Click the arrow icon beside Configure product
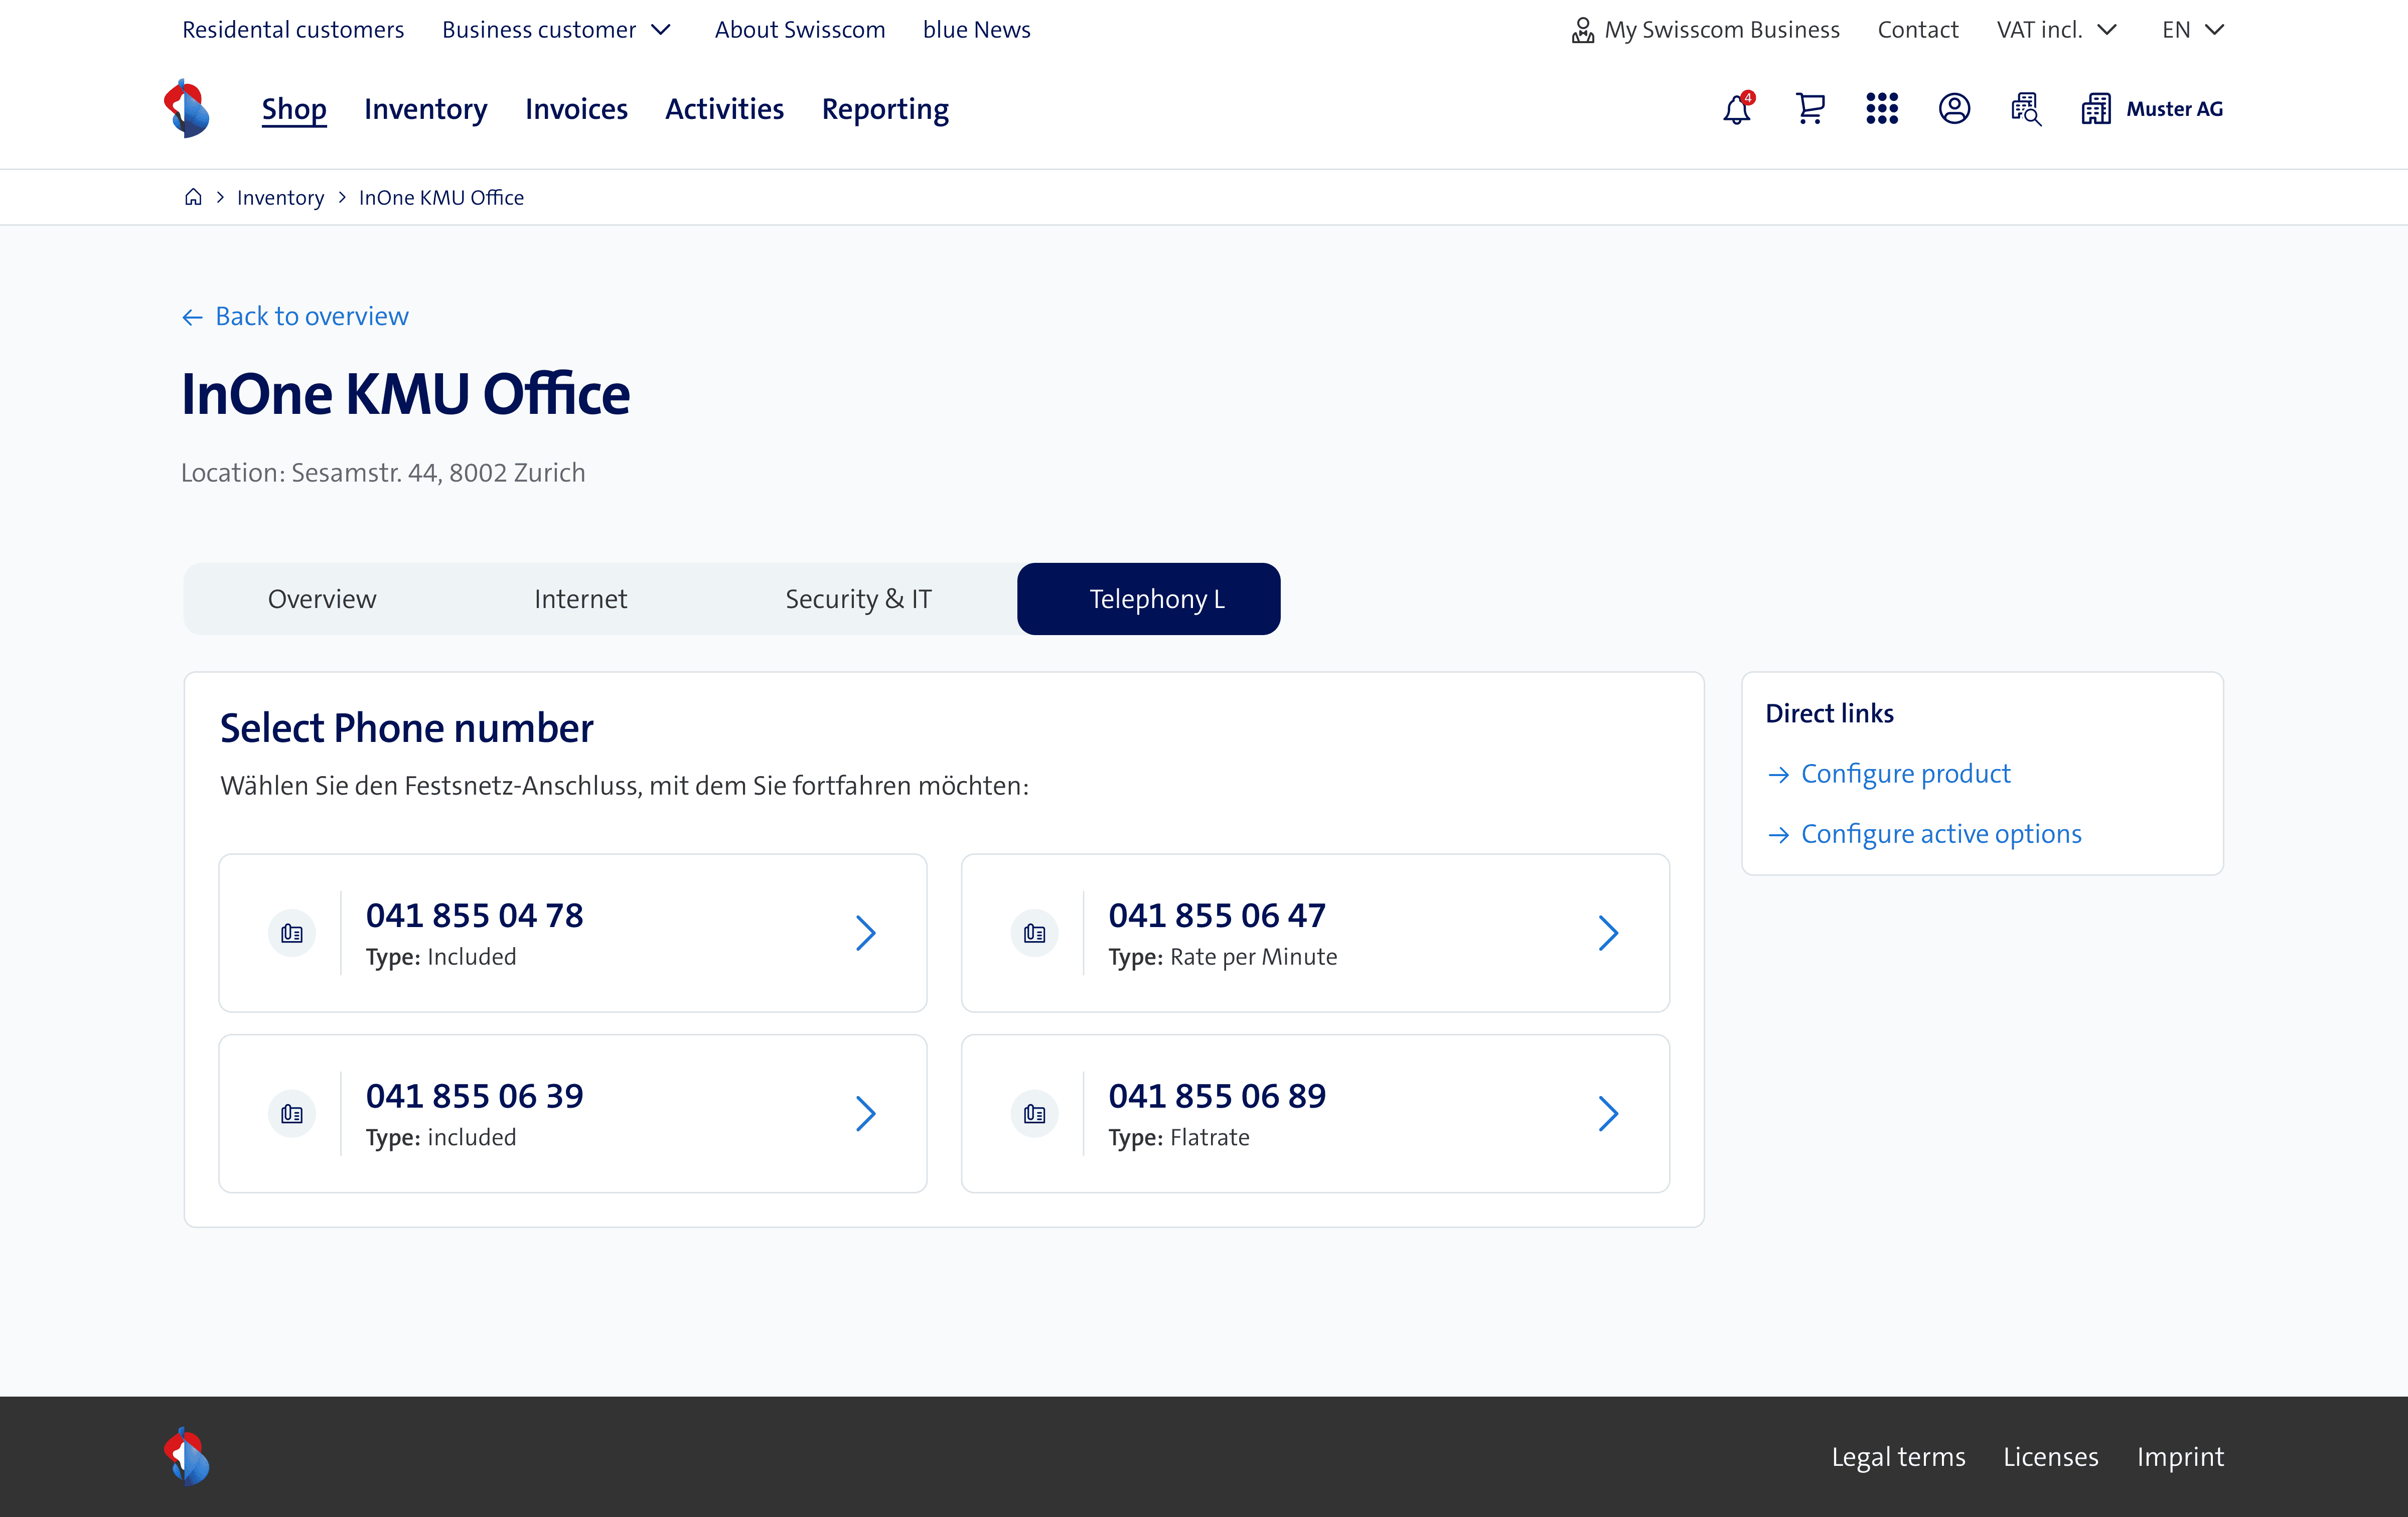 (x=1778, y=774)
